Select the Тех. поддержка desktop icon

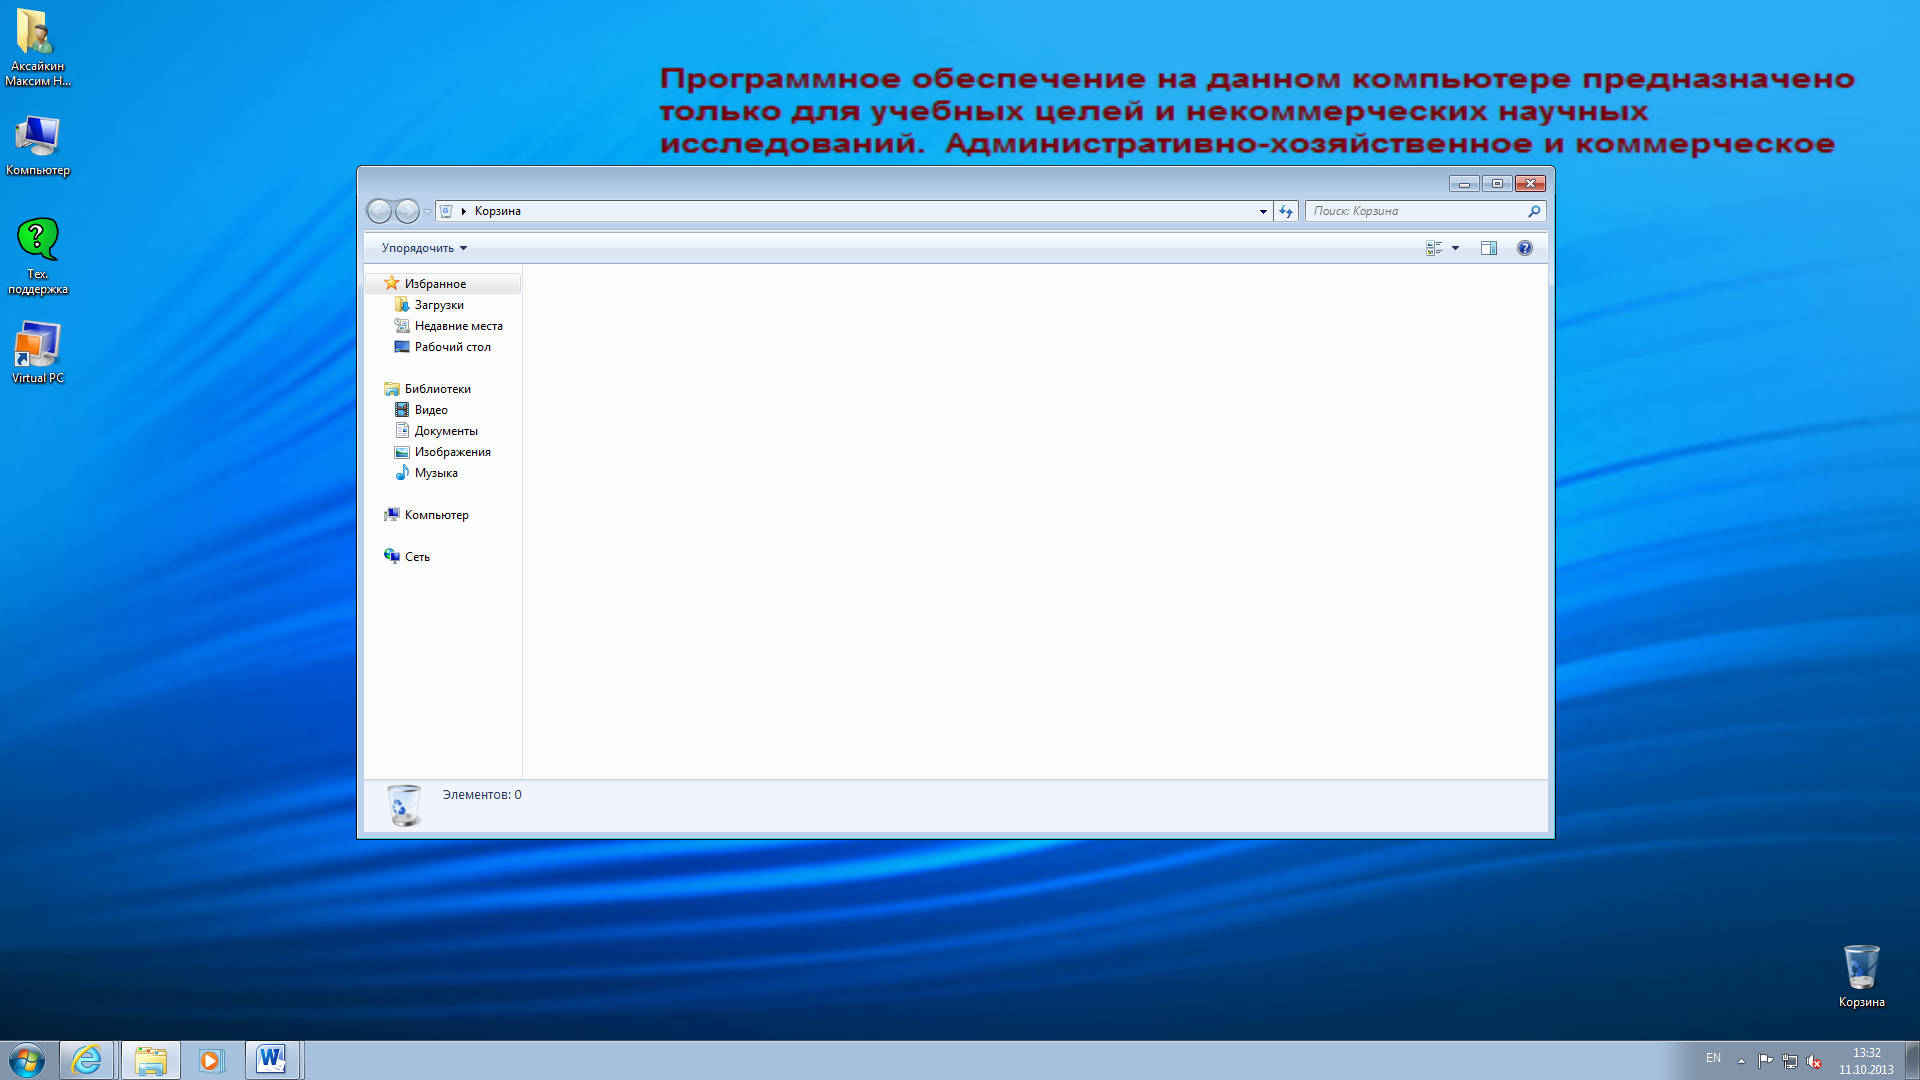38,257
